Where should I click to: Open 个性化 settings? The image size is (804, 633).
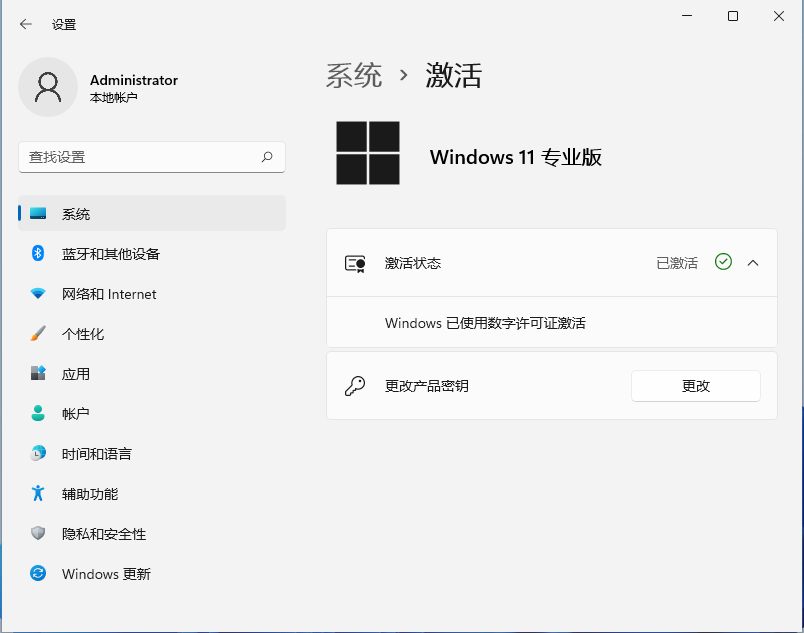[152, 334]
